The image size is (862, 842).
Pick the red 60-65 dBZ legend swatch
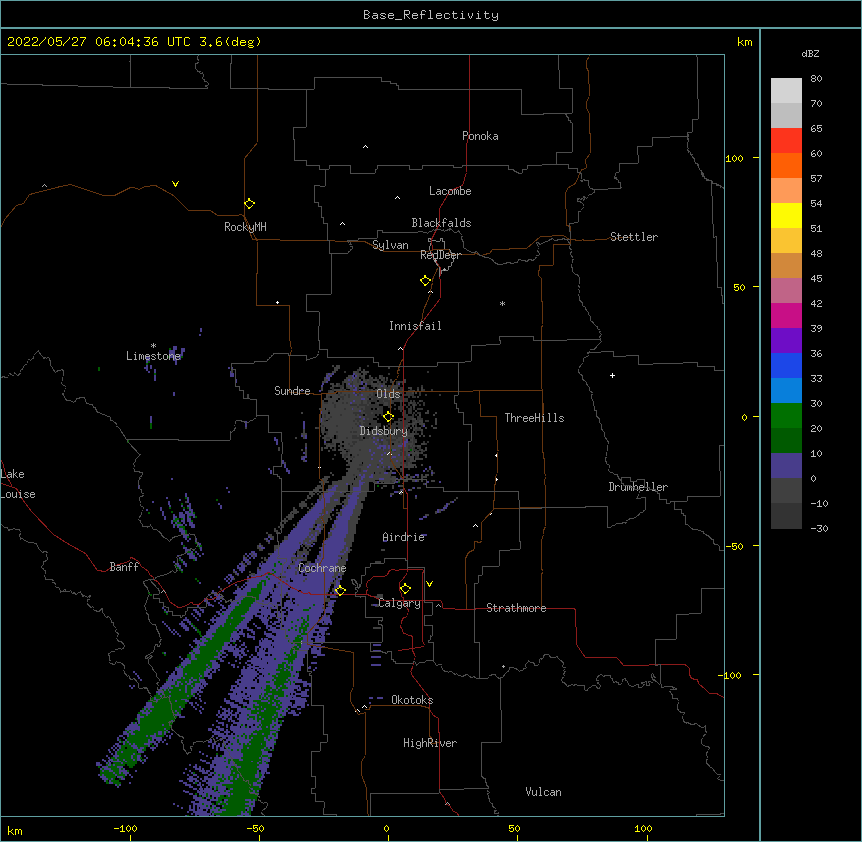pyautogui.click(x=786, y=141)
